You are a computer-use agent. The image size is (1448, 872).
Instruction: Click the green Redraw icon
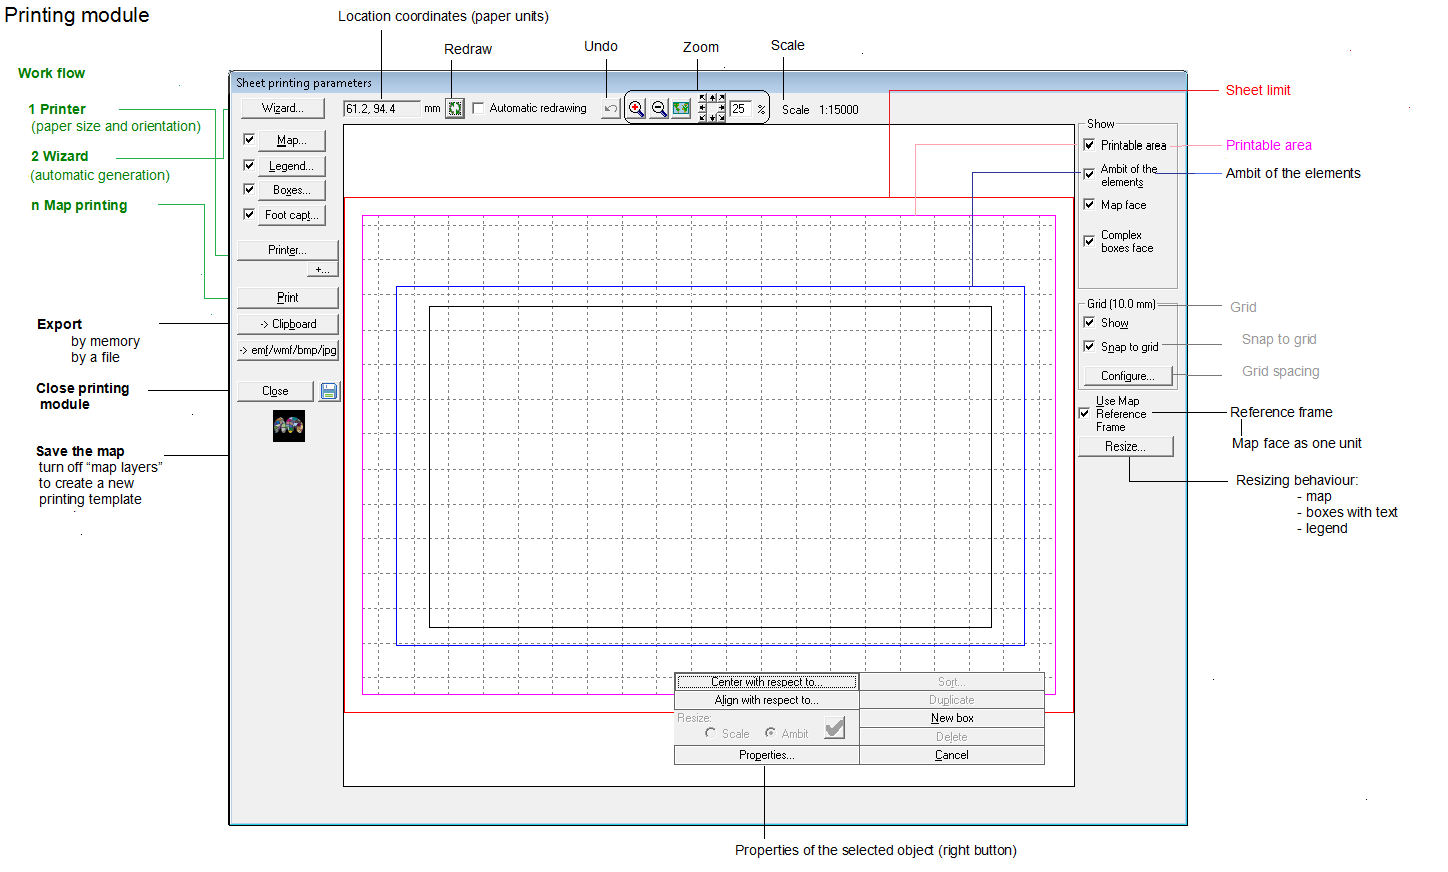coord(455,109)
